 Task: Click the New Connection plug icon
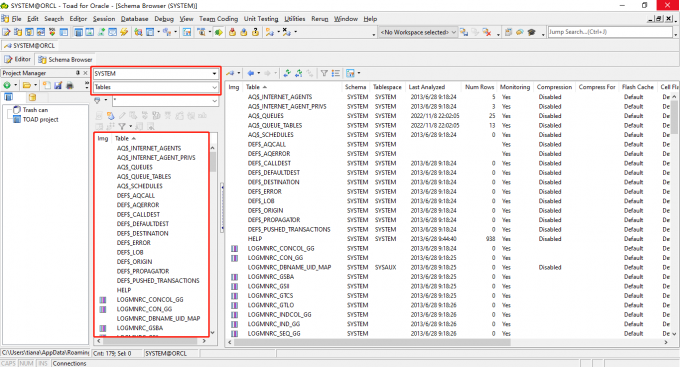tap(269, 32)
